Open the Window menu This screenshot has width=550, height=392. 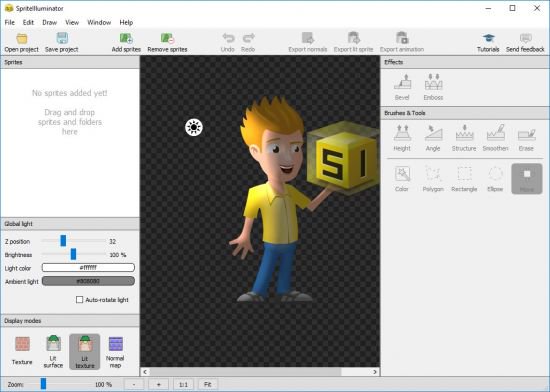click(x=99, y=22)
